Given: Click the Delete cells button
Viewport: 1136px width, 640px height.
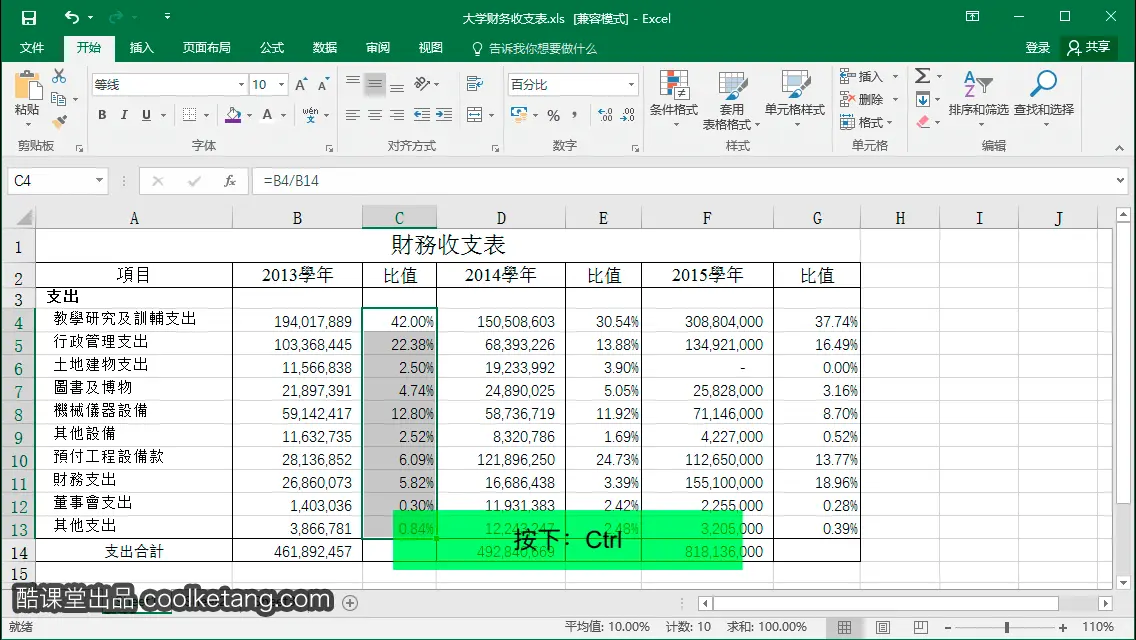Looking at the screenshot, I should point(862,99).
